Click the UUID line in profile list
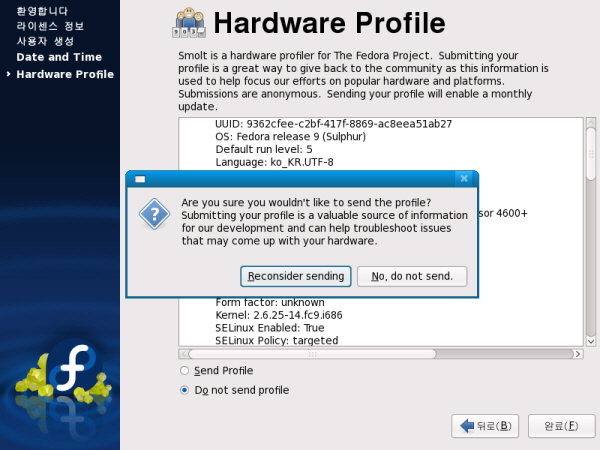Image resolution: width=600 pixels, height=450 pixels. click(x=333, y=124)
